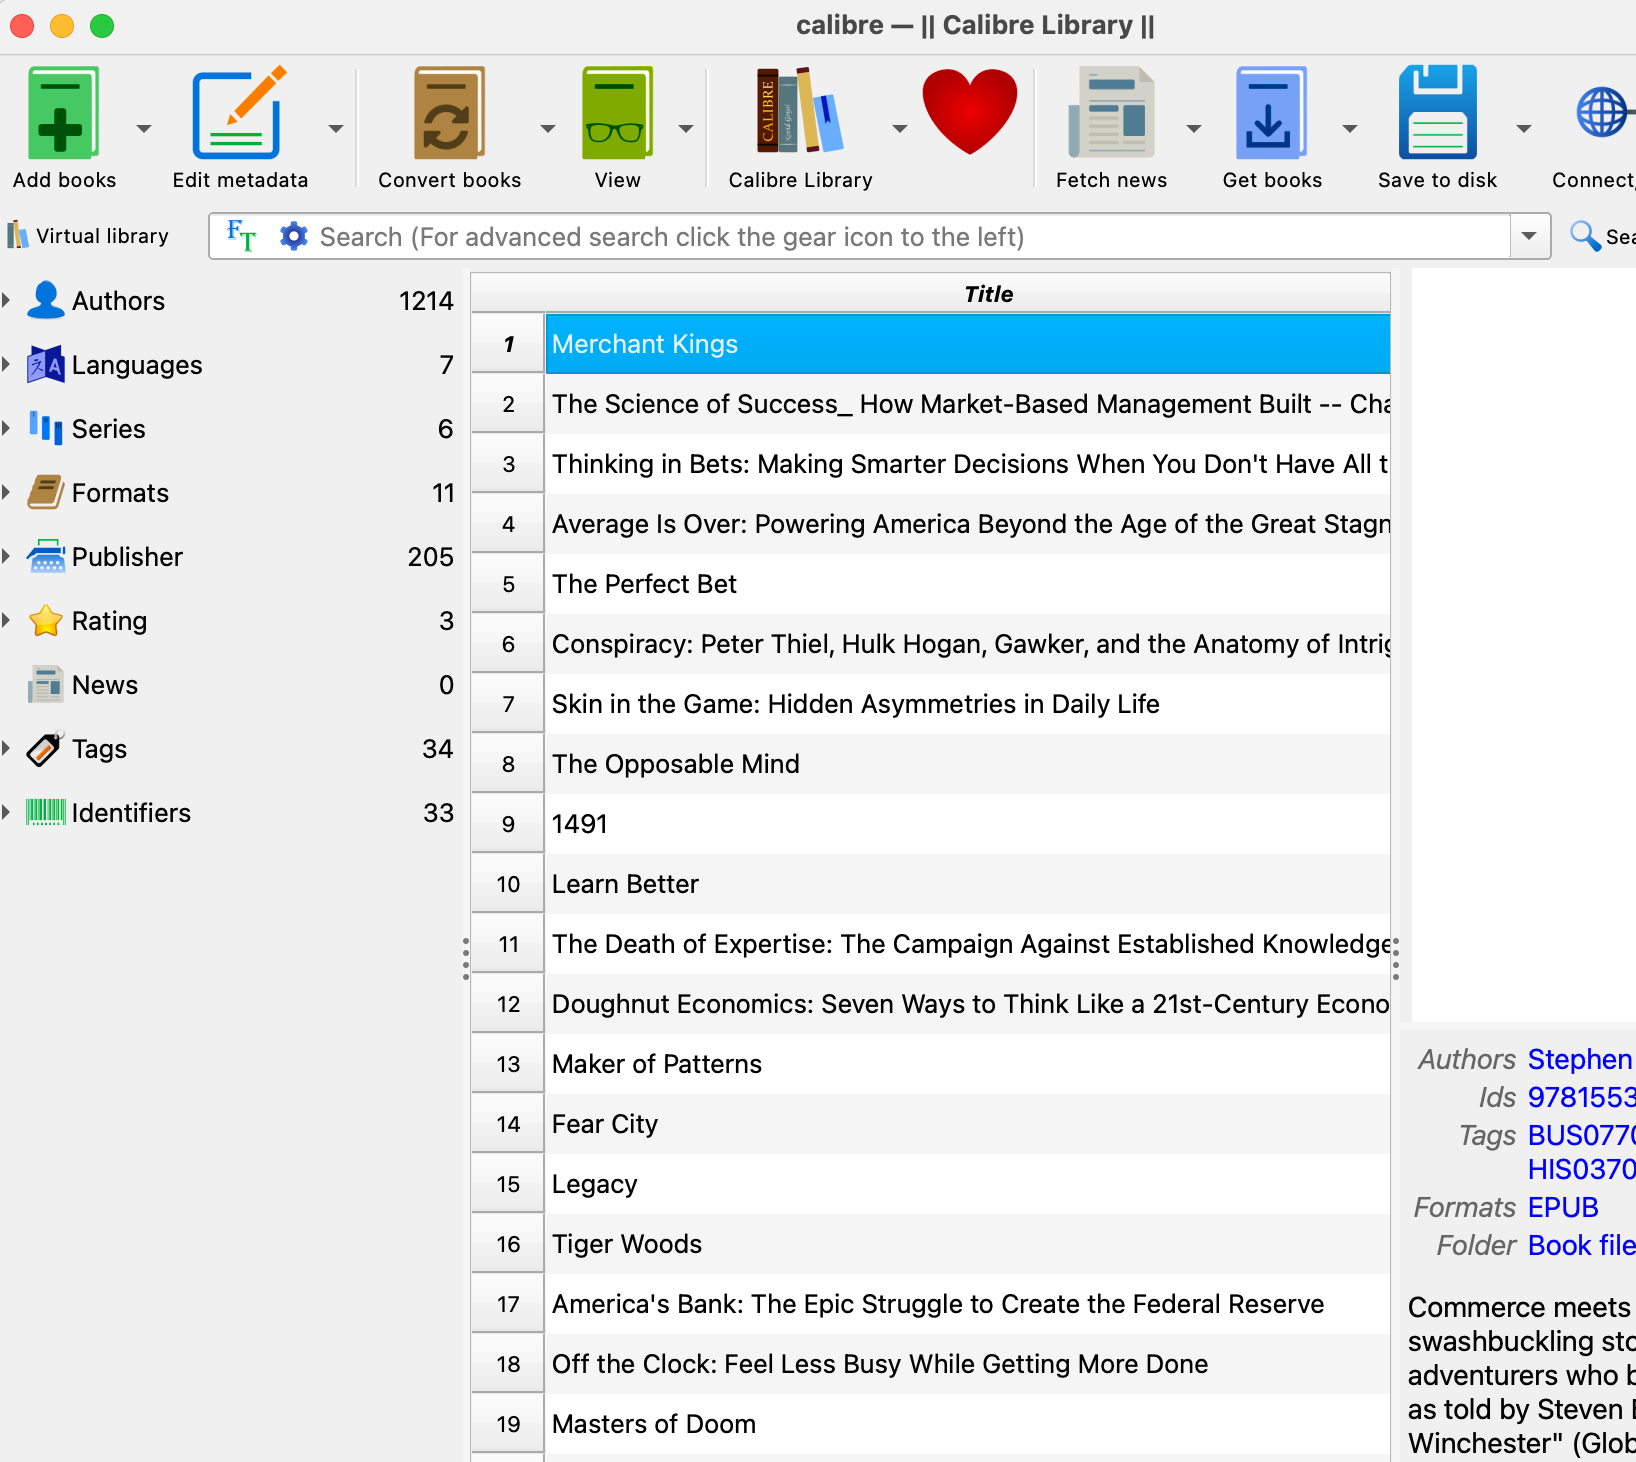1636x1462 pixels.
Task: Click the Get books download icon
Action: point(1271,113)
